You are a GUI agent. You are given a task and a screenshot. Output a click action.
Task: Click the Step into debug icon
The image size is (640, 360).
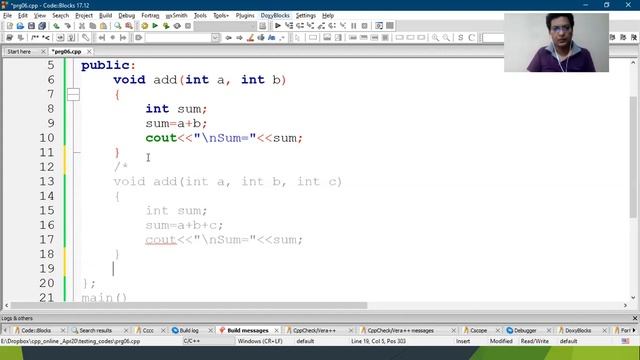click(311, 26)
